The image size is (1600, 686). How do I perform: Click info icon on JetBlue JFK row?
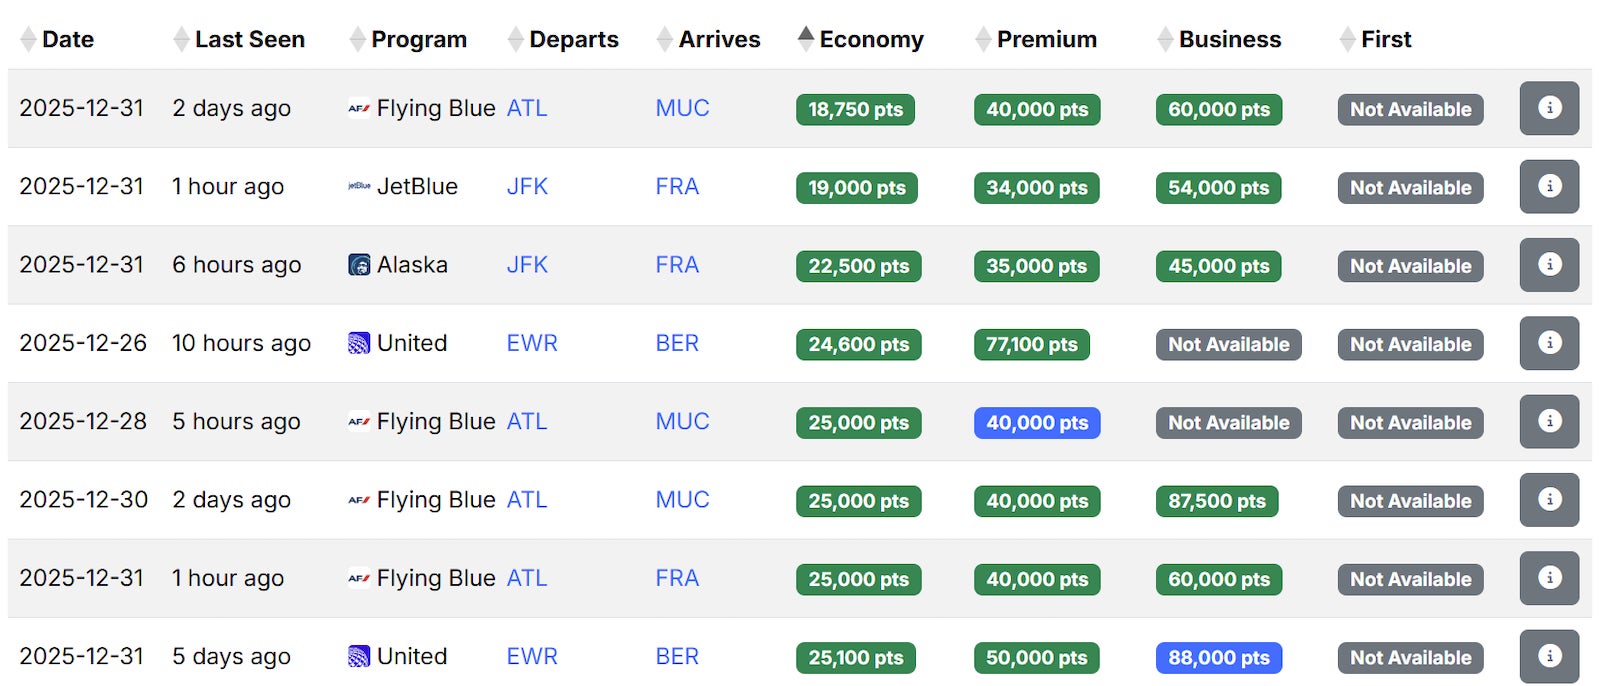tap(1548, 186)
